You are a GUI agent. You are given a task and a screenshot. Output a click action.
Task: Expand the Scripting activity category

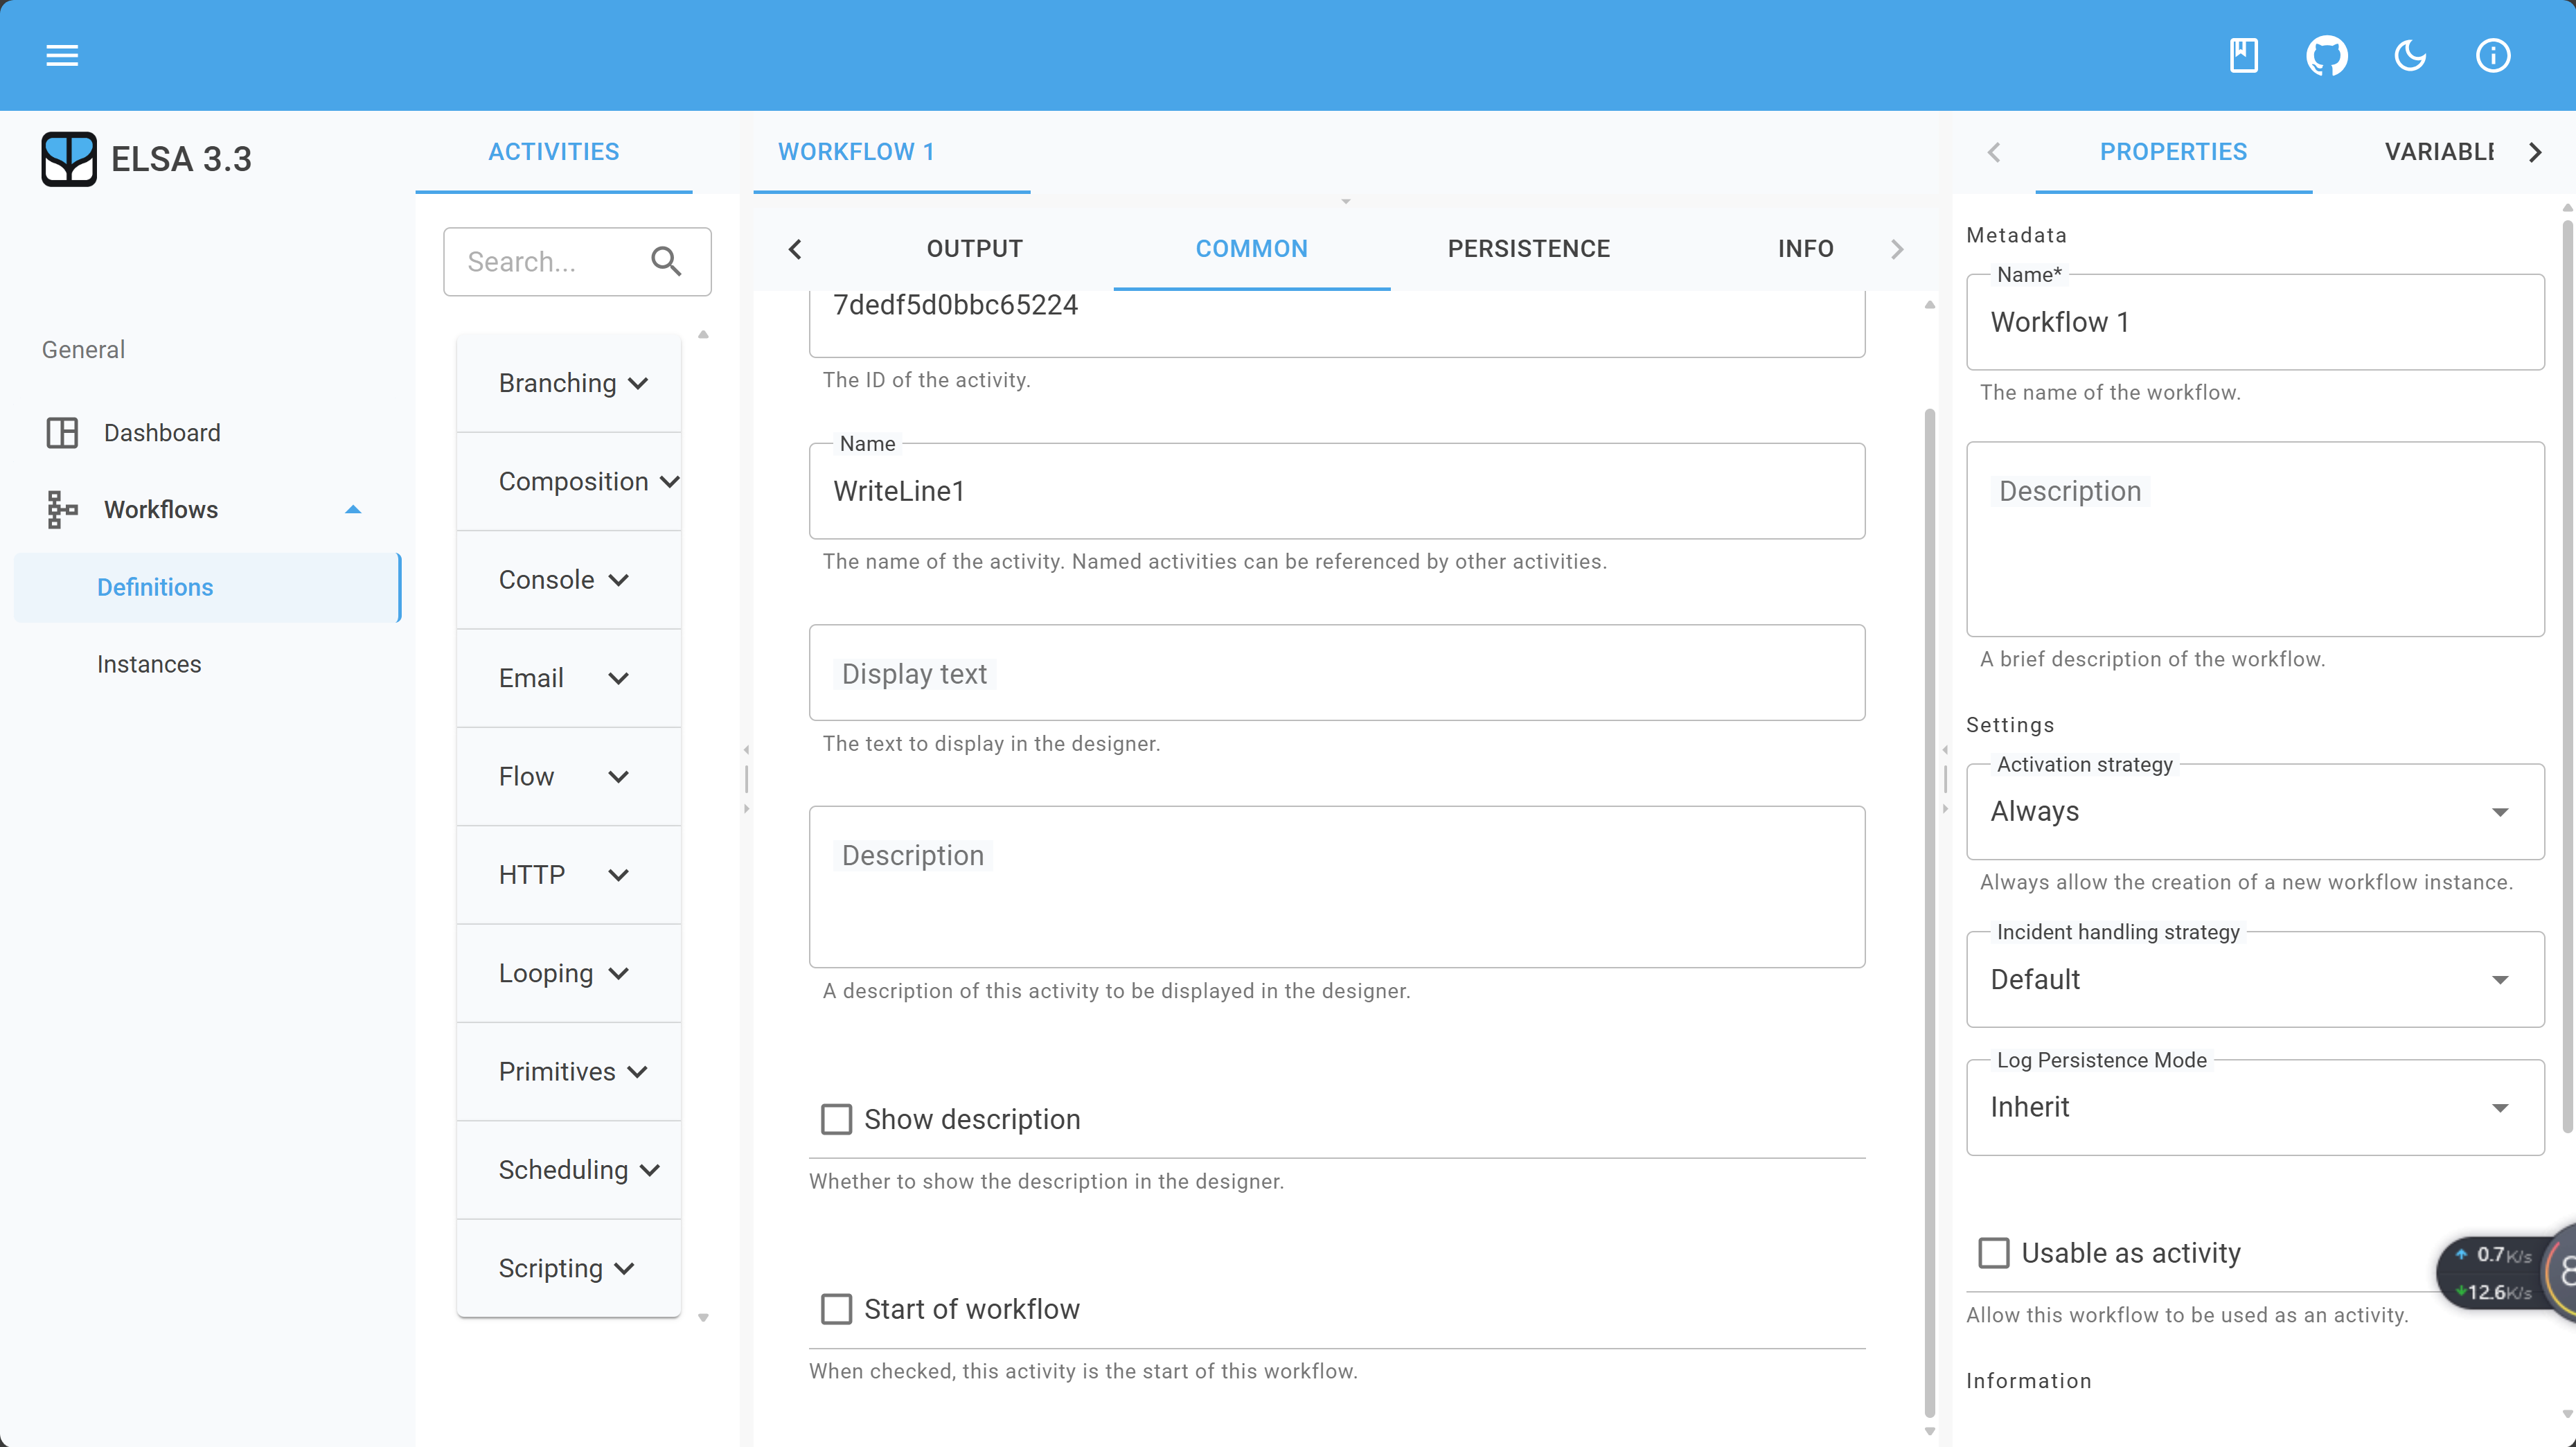[x=569, y=1268]
